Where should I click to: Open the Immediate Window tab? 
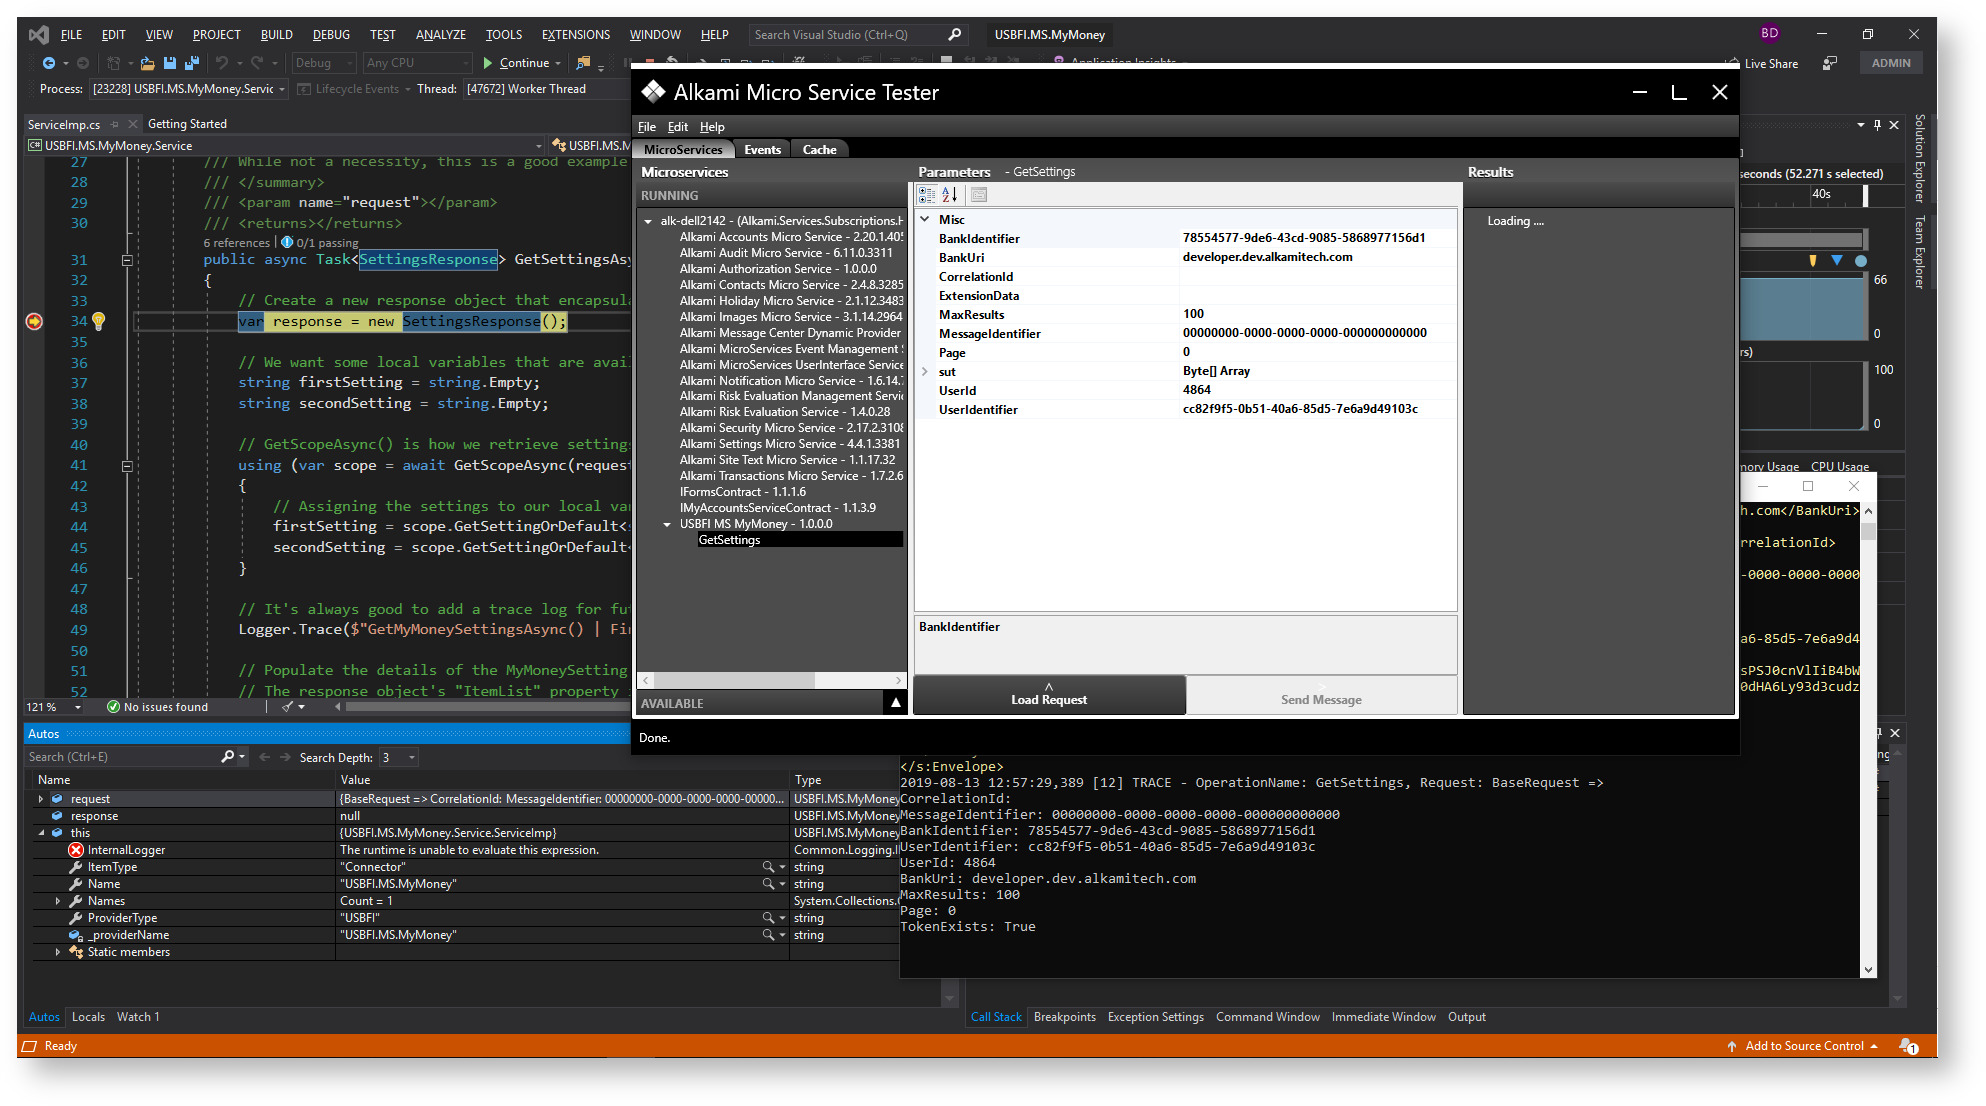1383,1017
